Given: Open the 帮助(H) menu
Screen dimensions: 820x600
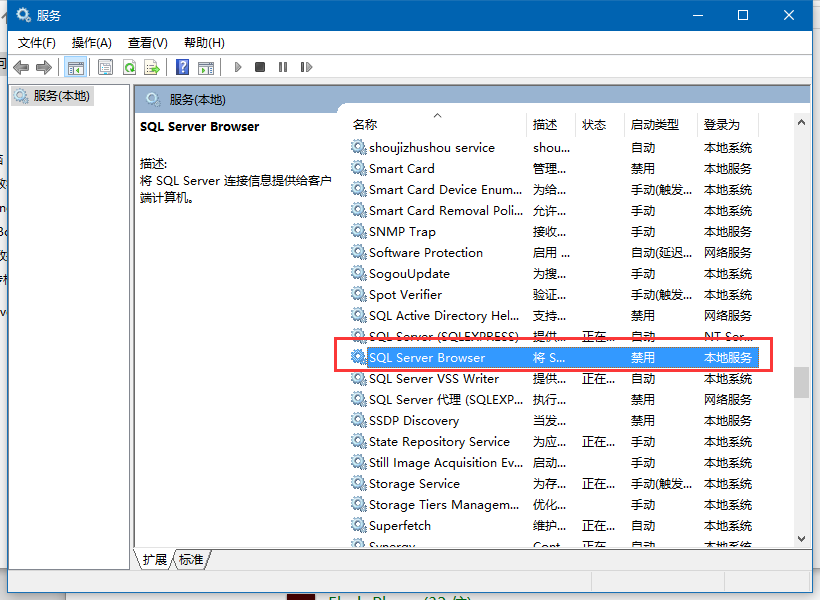Looking at the screenshot, I should click(204, 43).
